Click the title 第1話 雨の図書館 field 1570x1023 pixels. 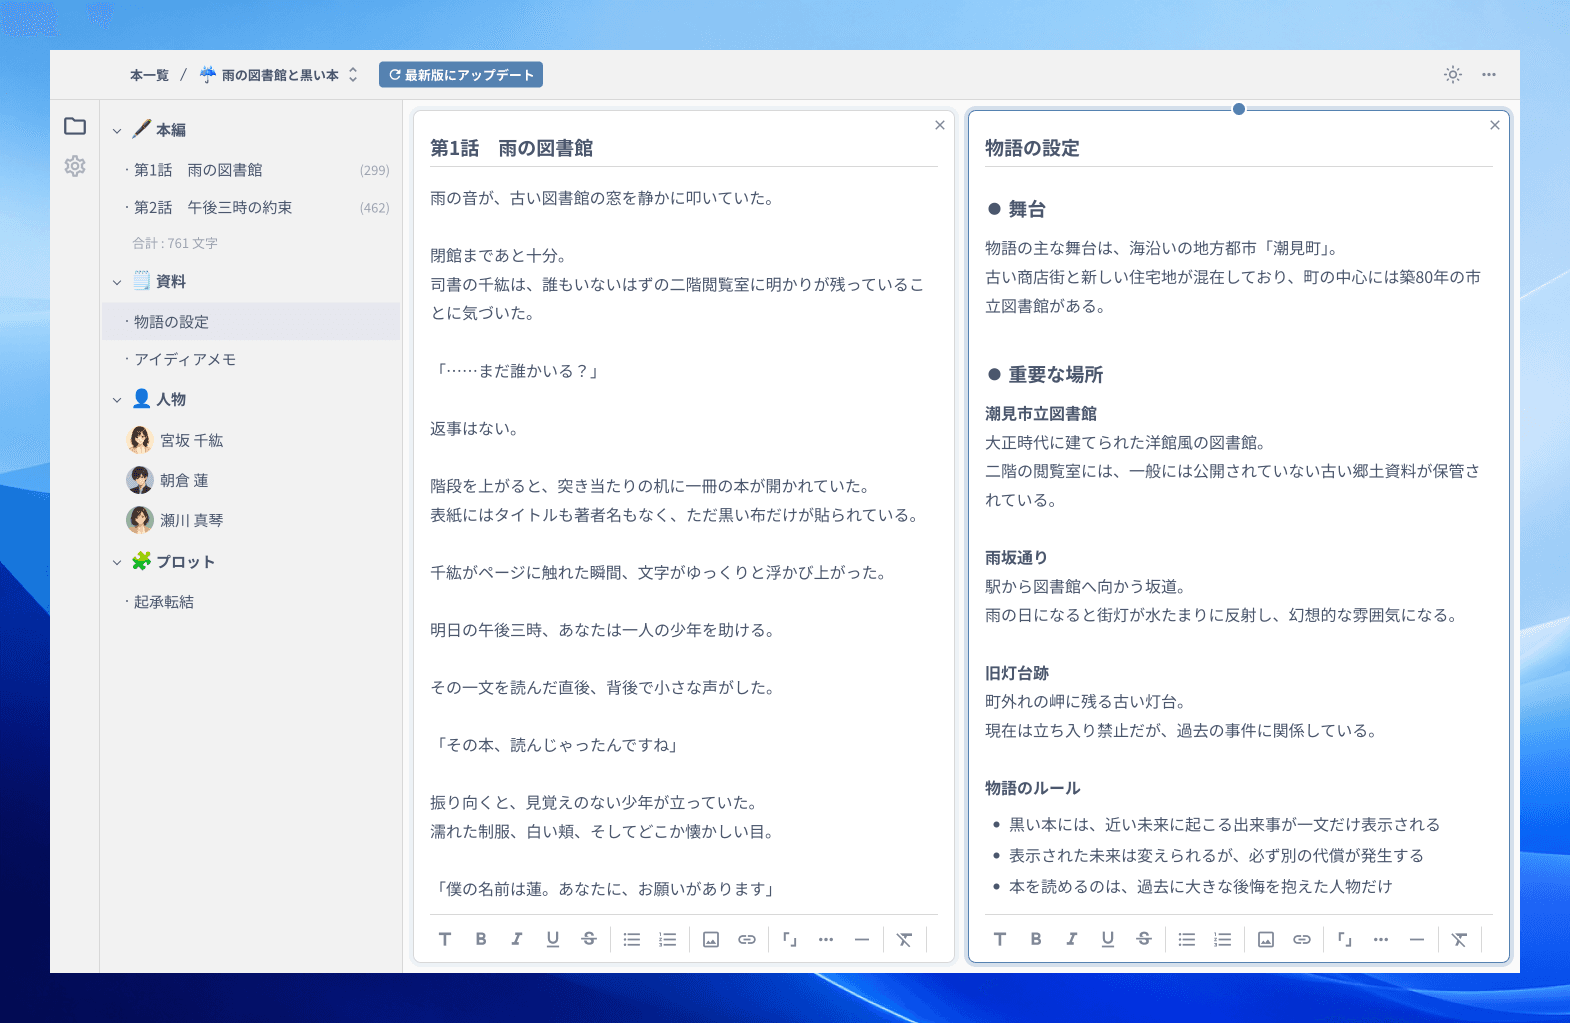click(684, 148)
